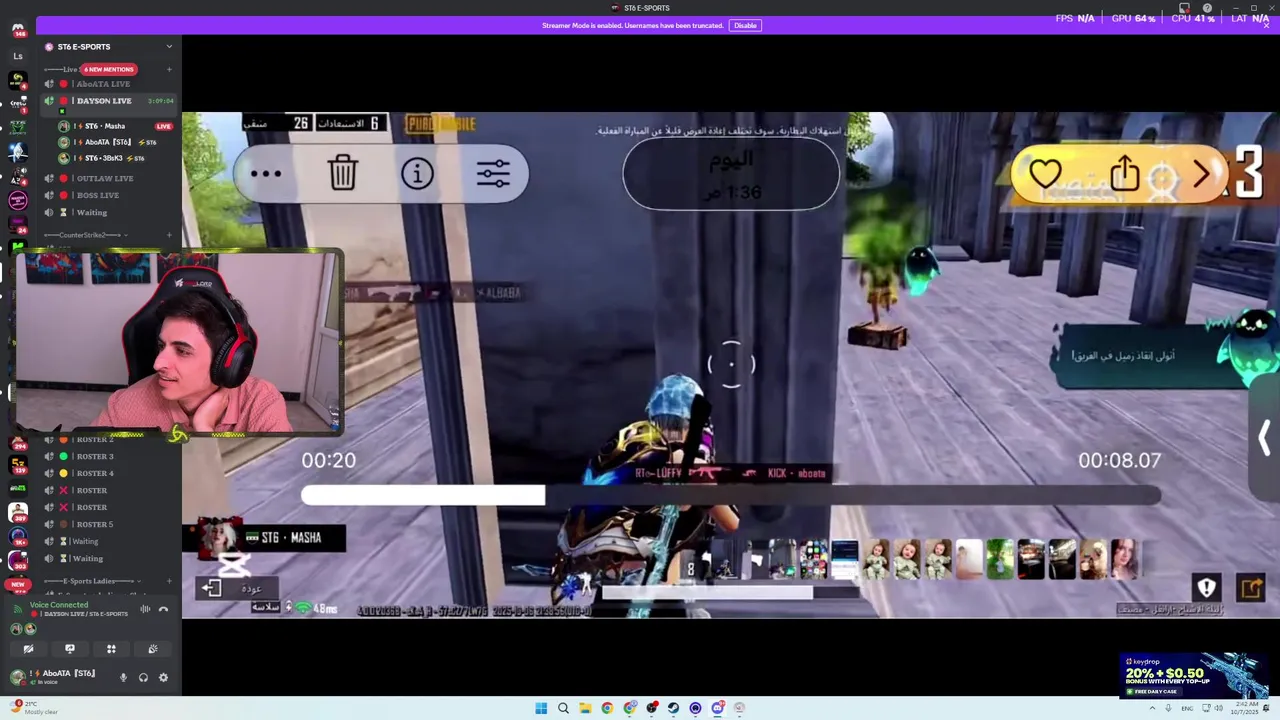The width and height of the screenshot is (1280, 720).
Task: Disconnect from voice with the hang-up icon
Action: tap(163, 609)
